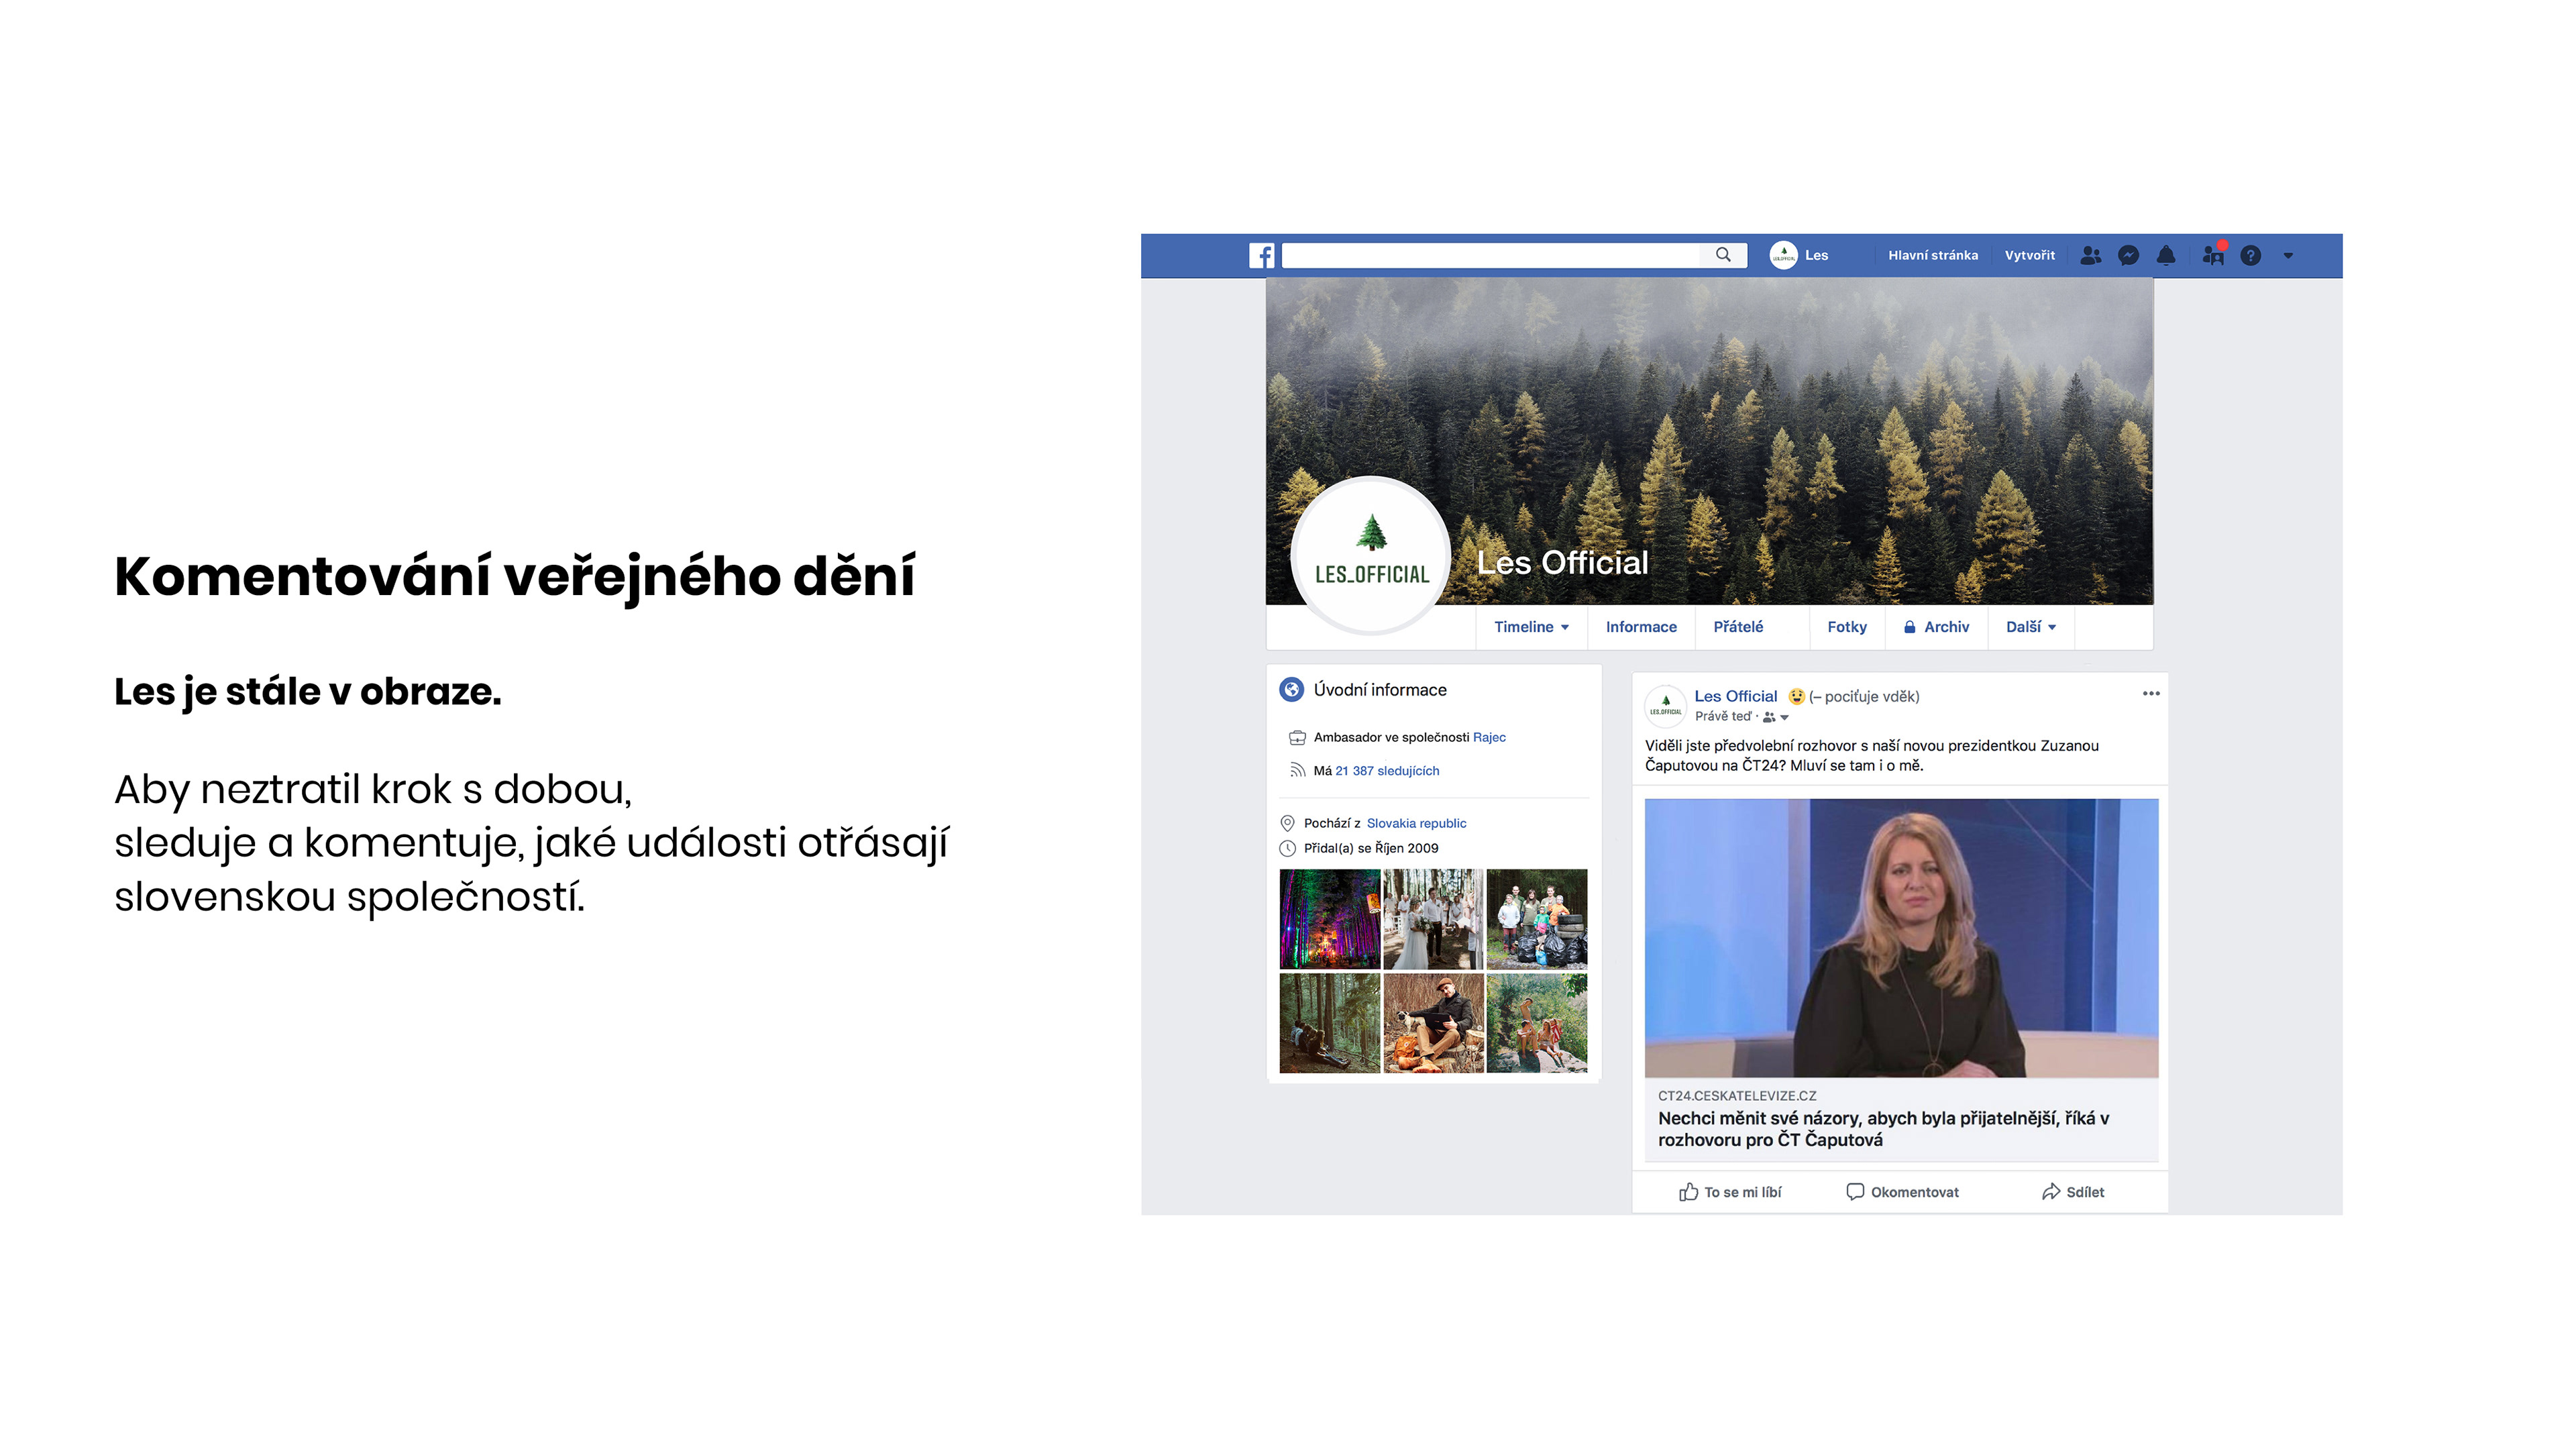This screenshot has width=2576, height=1449.
Task: Open post options three-dot menu
Action: 2151,694
